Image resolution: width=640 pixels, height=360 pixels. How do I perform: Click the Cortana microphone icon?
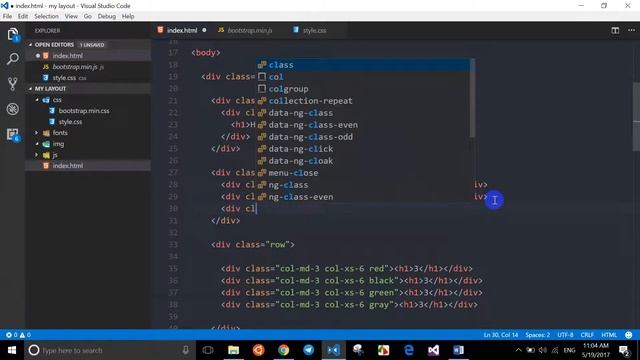coord(186,350)
